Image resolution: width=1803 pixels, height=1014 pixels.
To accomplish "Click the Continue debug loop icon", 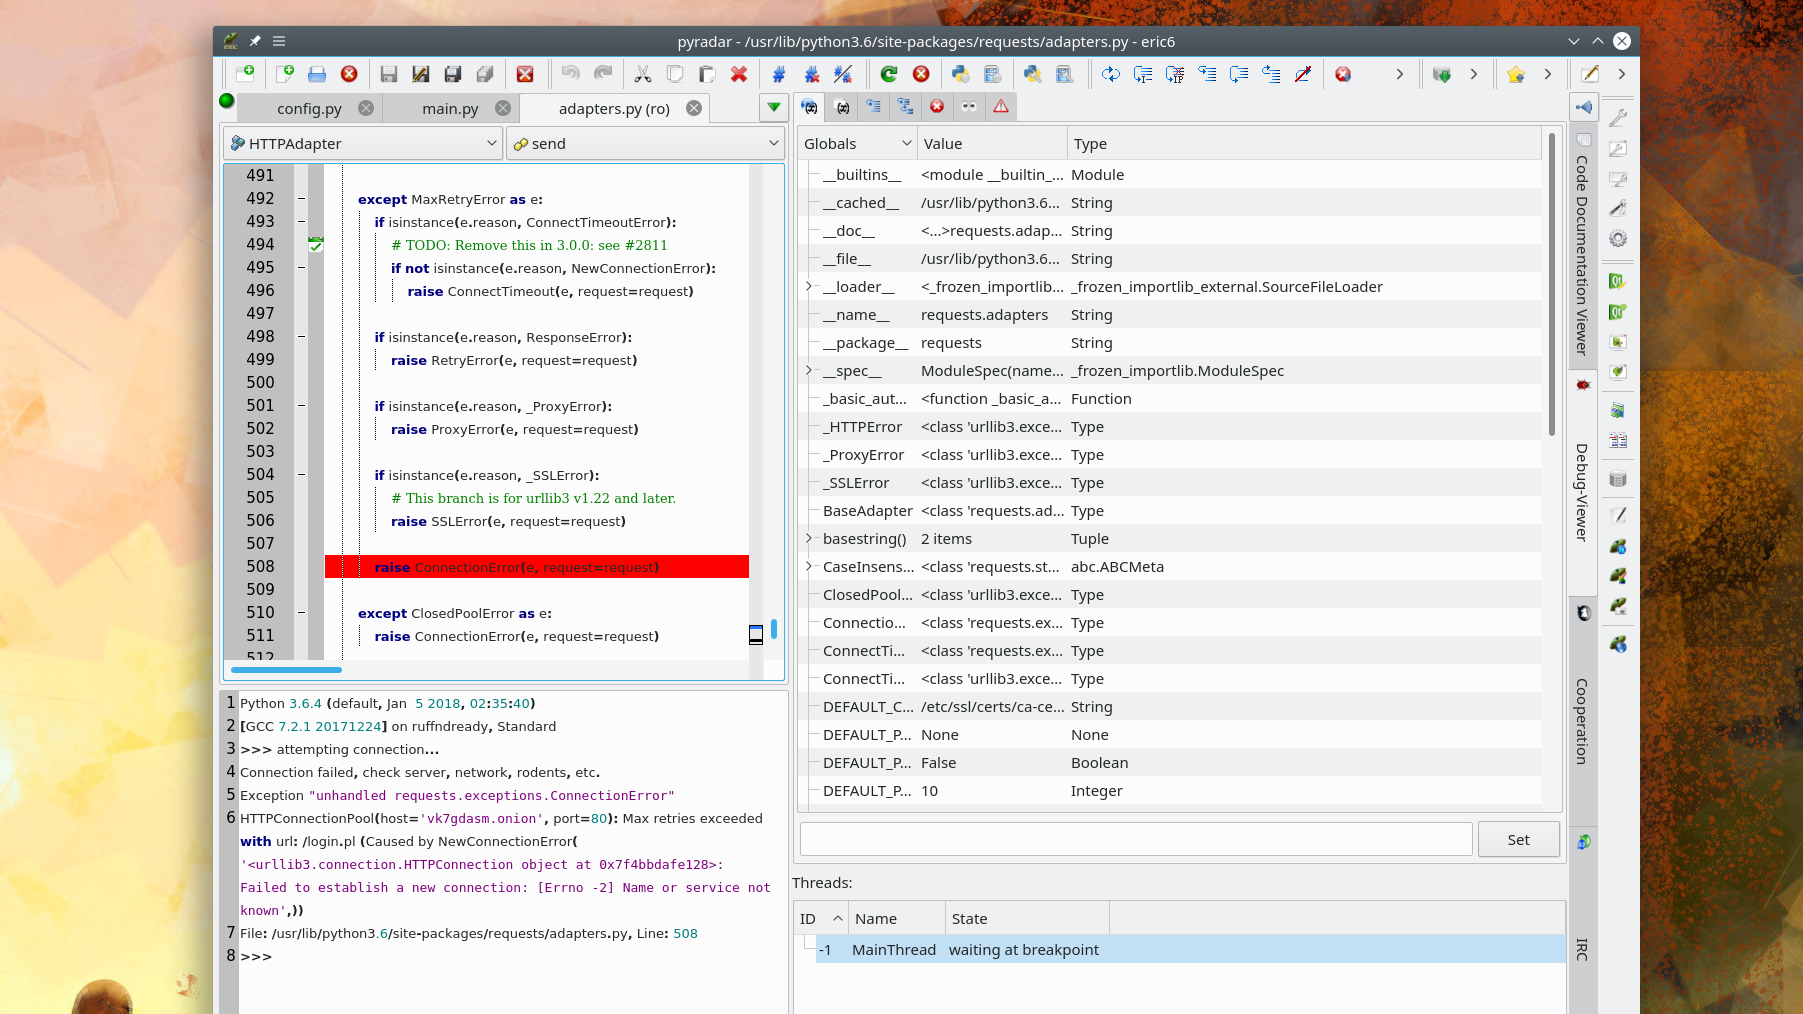I will click(1111, 74).
